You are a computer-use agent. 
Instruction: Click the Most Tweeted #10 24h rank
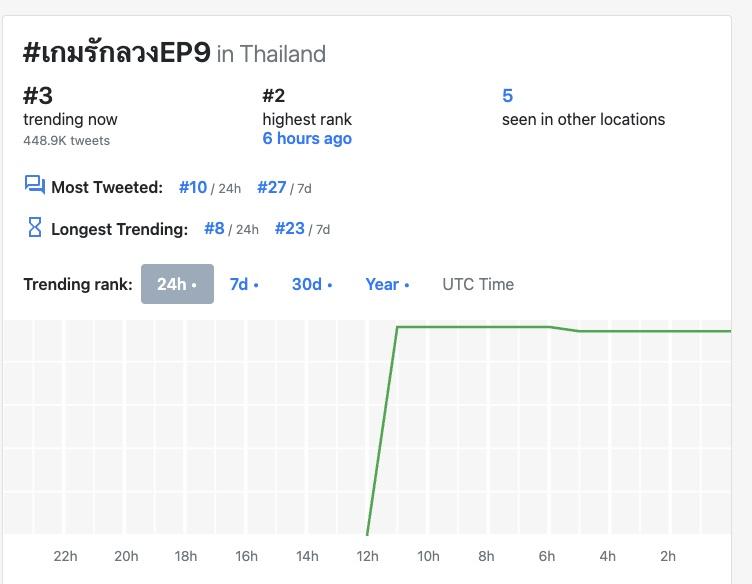point(193,187)
